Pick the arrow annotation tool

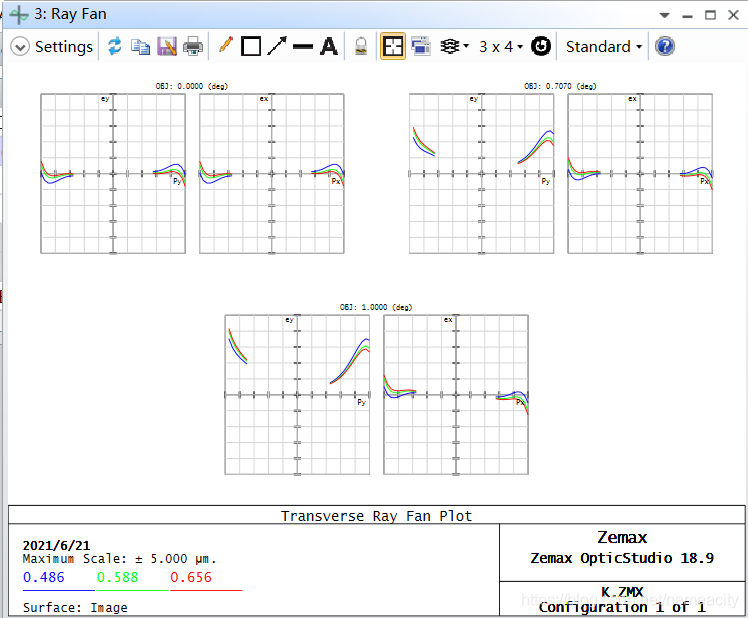pyautogui.click(x=277, y=46)
